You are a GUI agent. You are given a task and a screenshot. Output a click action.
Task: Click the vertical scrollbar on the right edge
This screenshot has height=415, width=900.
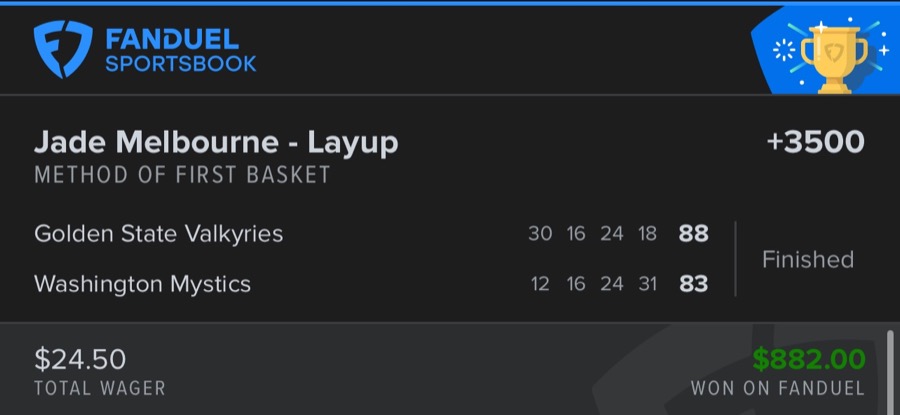(x=889, y=370)
